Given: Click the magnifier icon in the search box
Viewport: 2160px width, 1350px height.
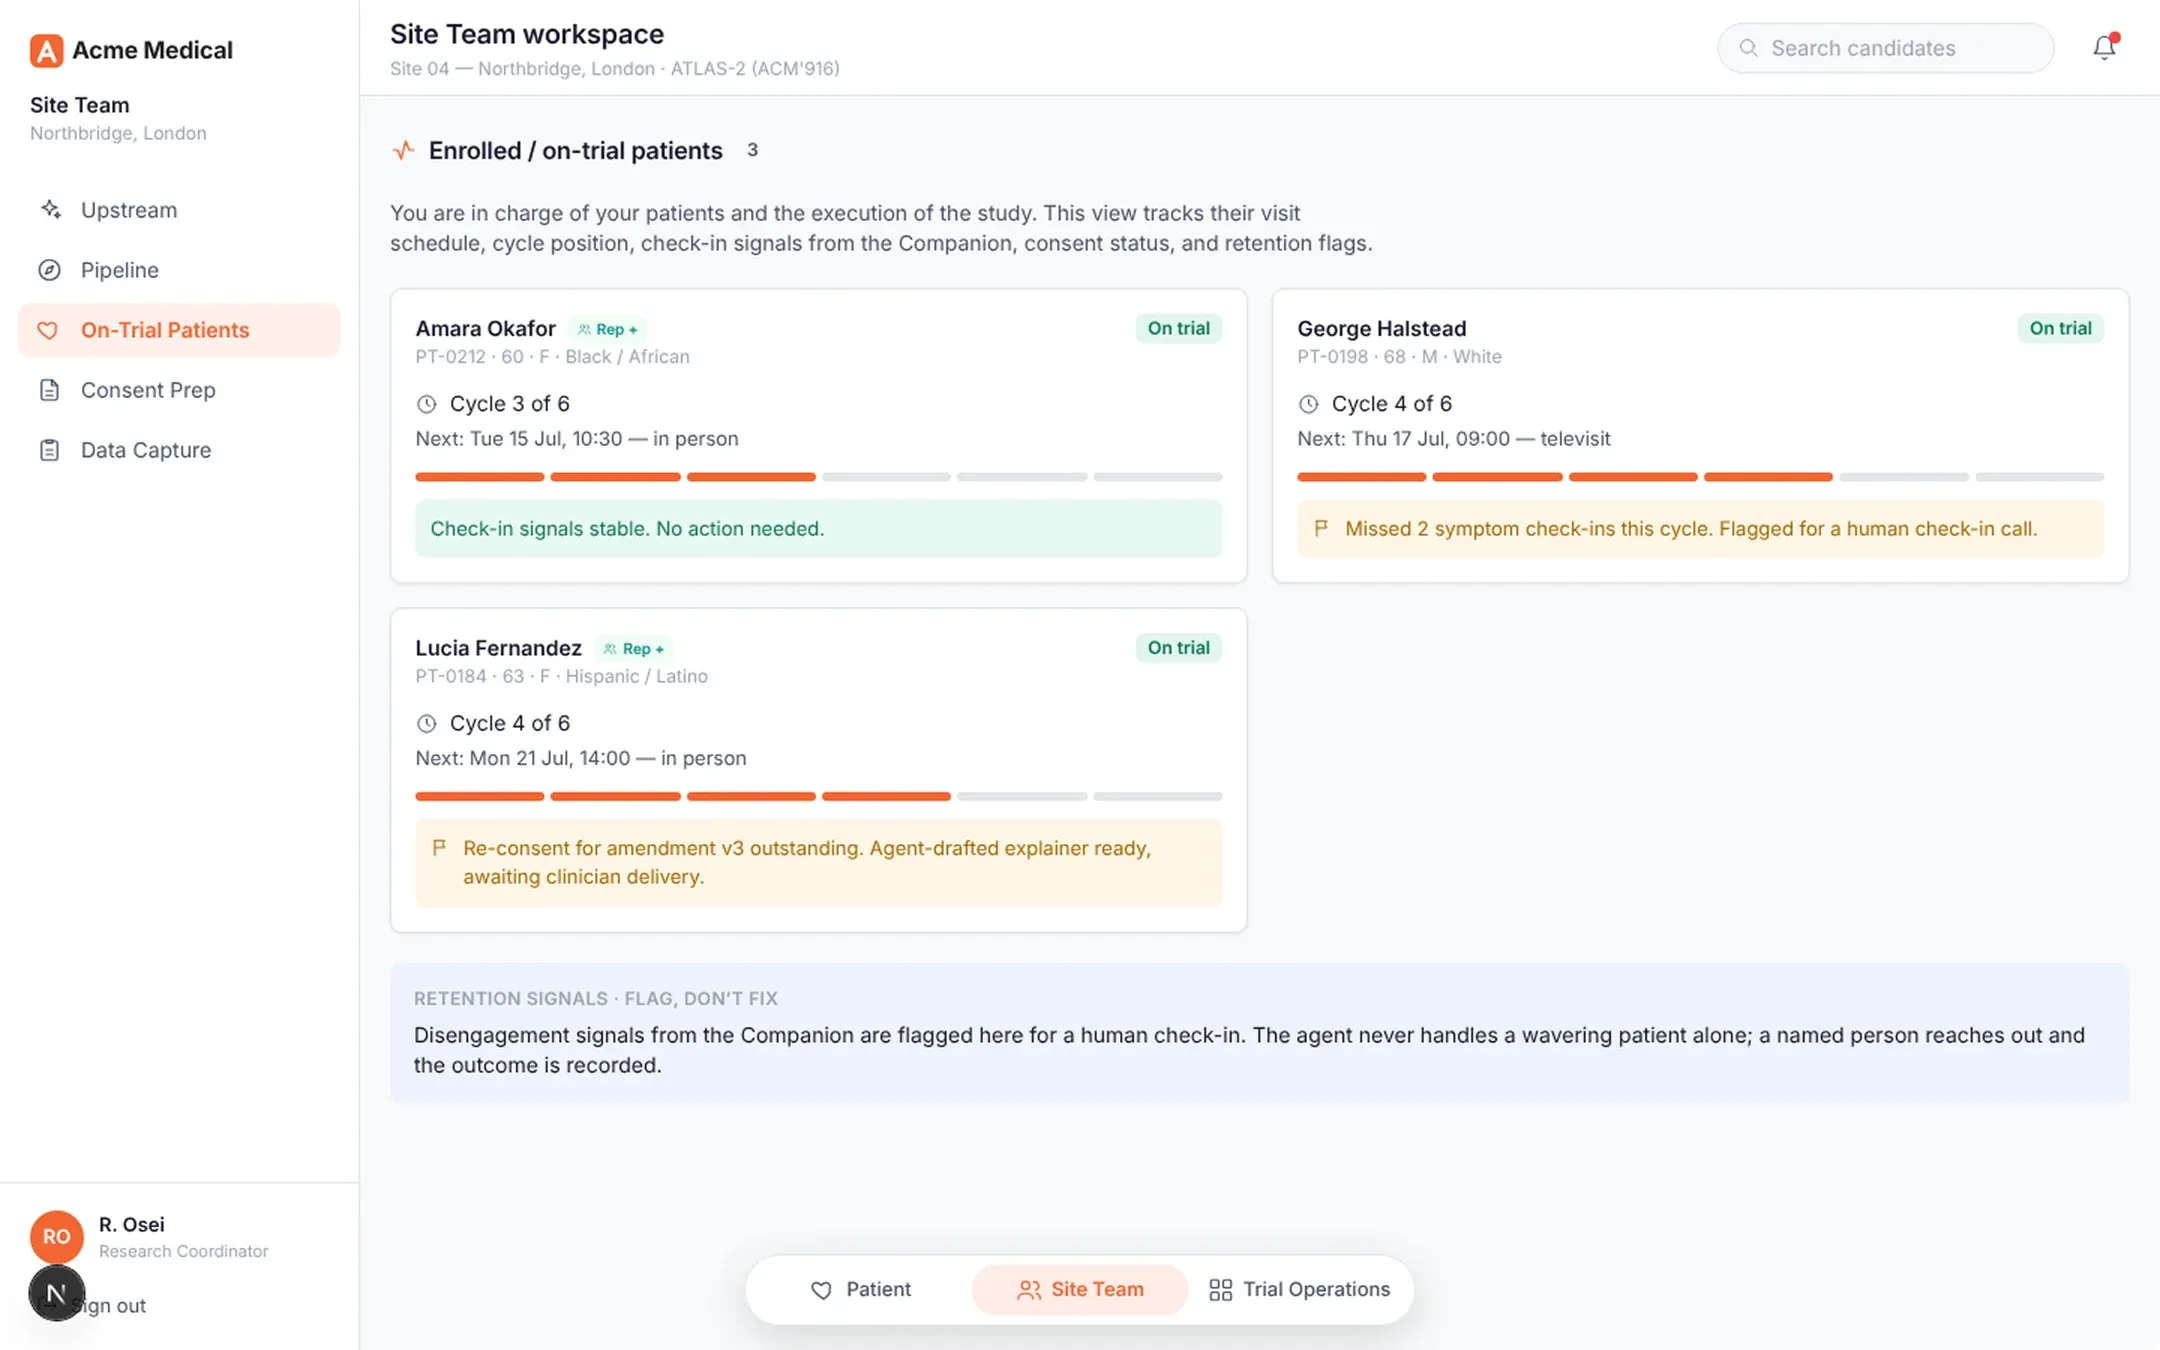Looking at the screenshot, I should click(1748, 48).
